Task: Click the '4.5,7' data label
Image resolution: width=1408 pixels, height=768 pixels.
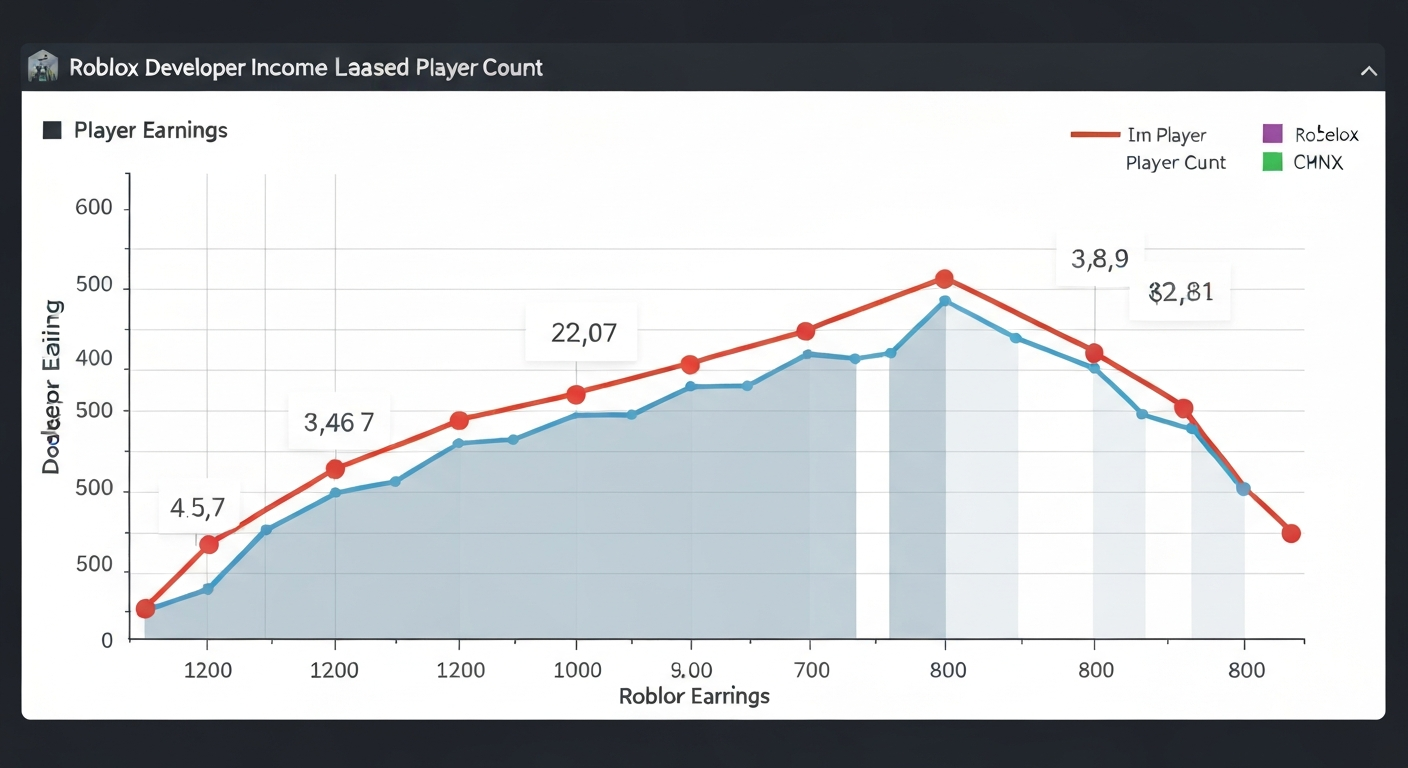Action: coord(200,508)
